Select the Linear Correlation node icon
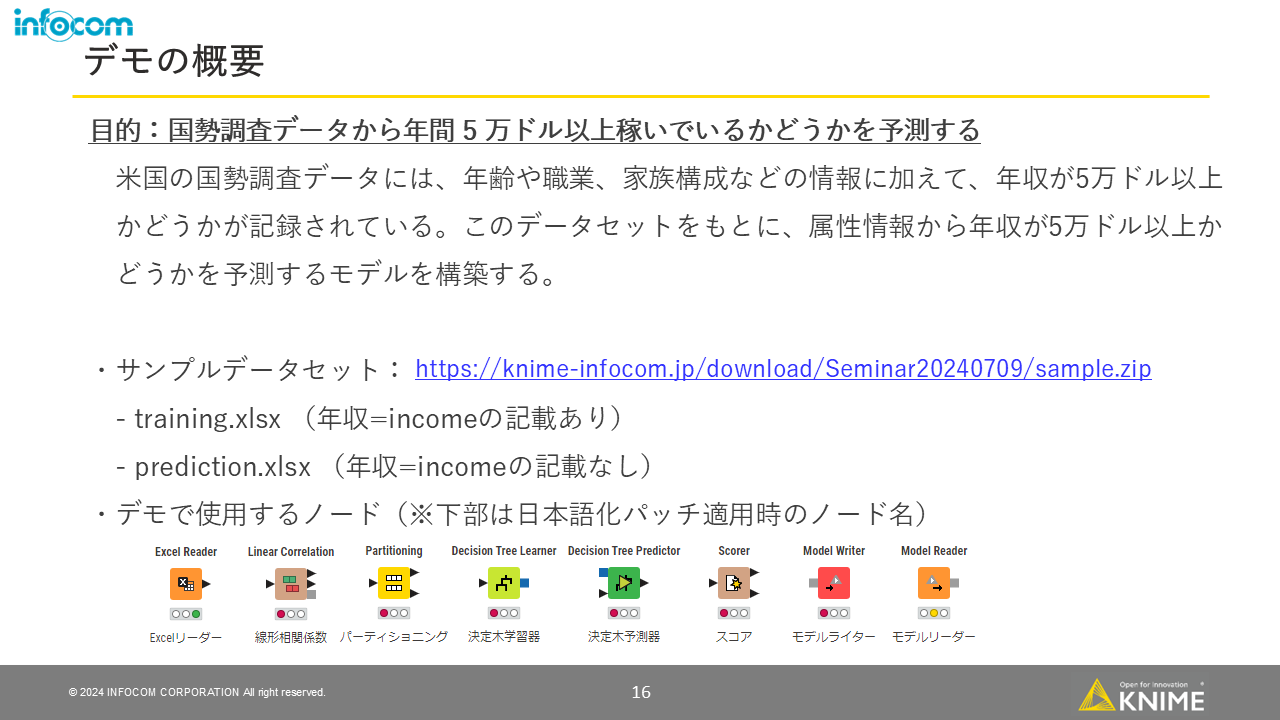1280x720 pixels. [x=291, y=583]
